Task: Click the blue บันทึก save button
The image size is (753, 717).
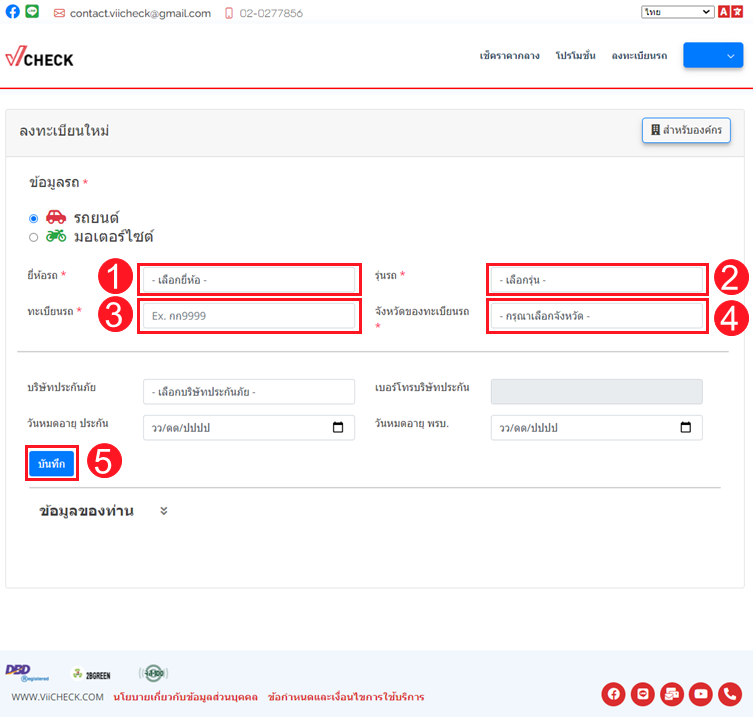Action: coord(51,465)
